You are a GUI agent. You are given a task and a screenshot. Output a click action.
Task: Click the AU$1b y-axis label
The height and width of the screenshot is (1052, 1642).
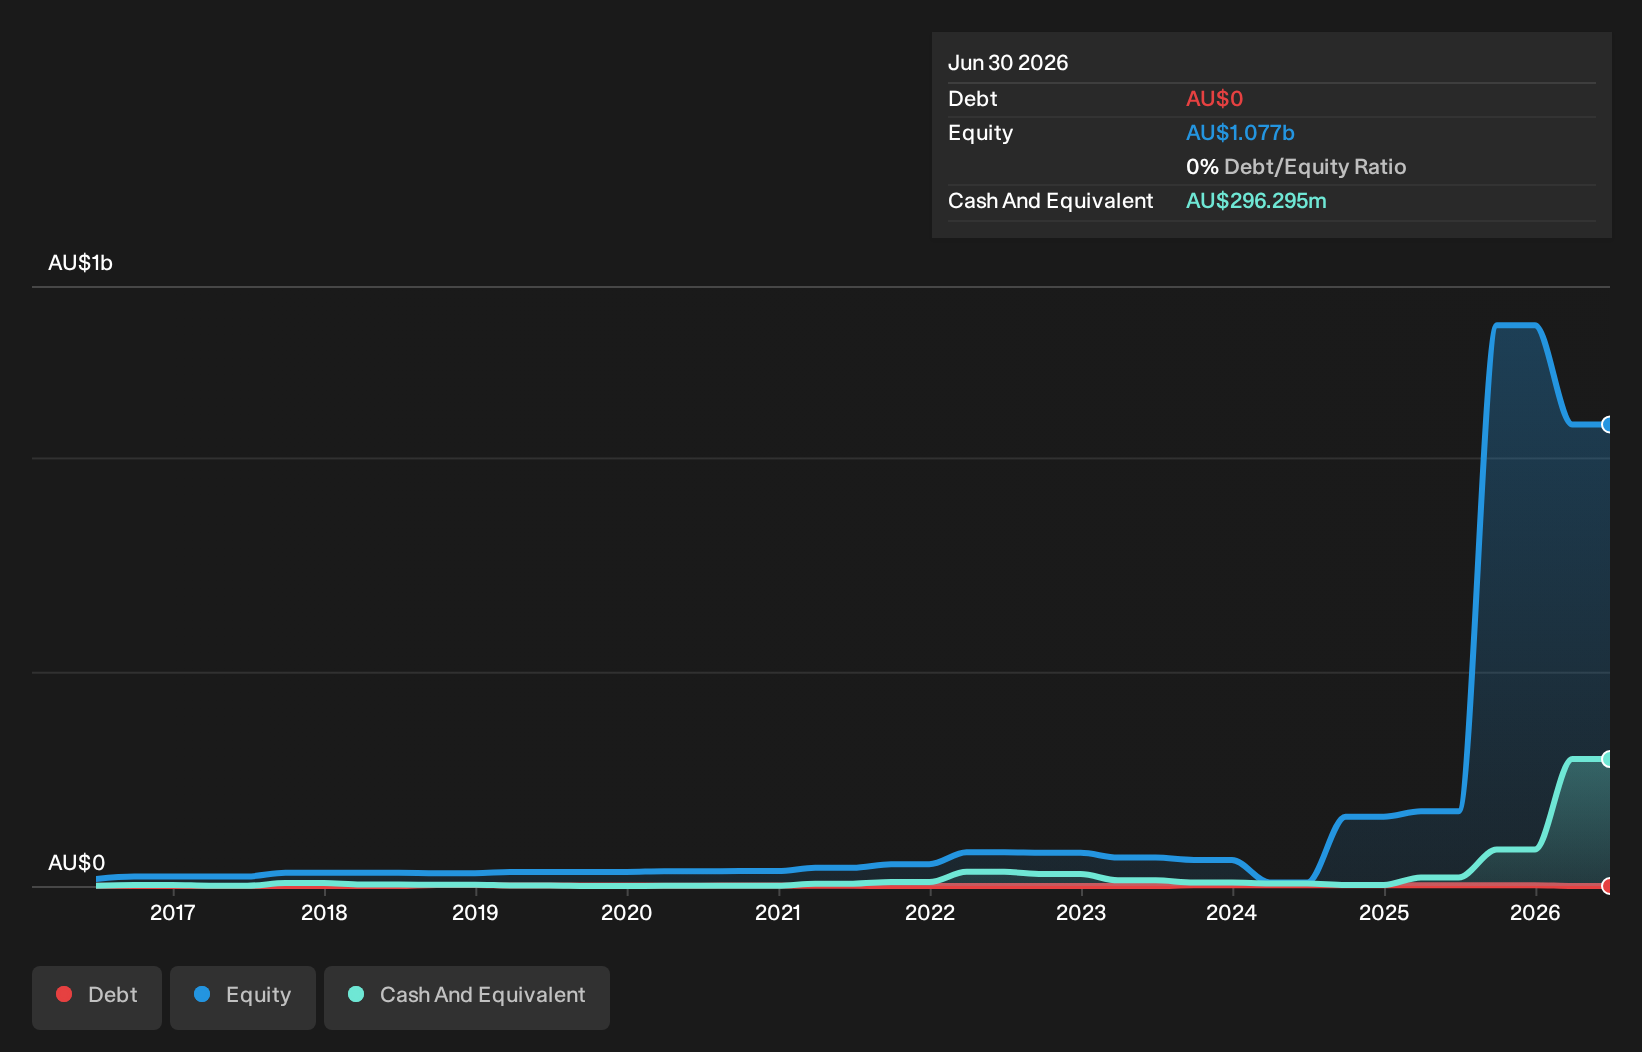pyautogui.click(x=80, y=263)
